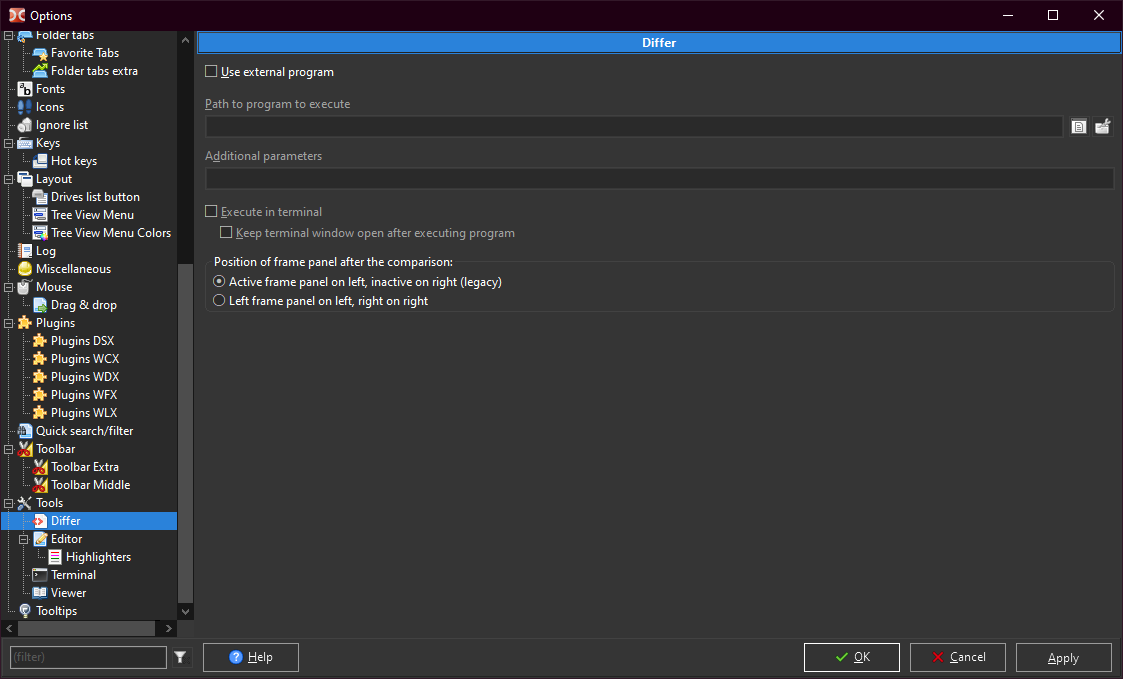Open Help for the options dialog

click(x=250, y=657)
